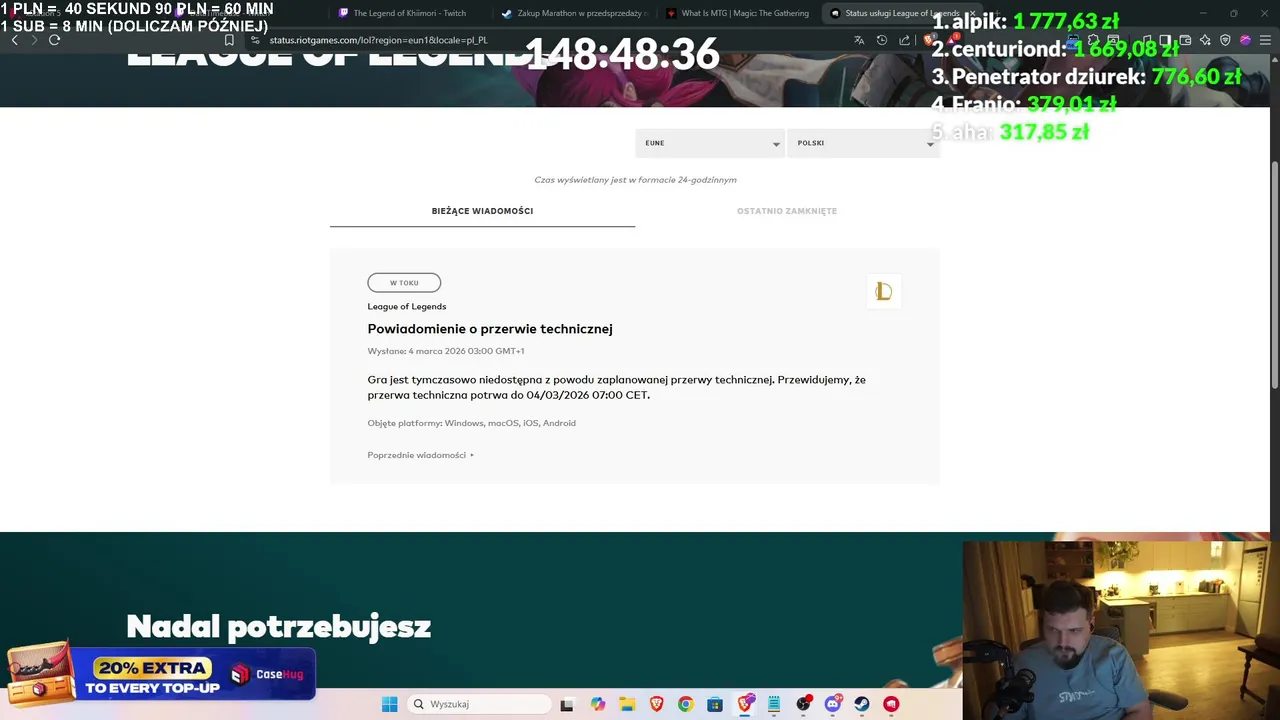Screen dimensions: 1280x720
Task: Click 'Czas wyświetlany jest w formacie 24-godzinnym' note
Action: tap(635, 180)
